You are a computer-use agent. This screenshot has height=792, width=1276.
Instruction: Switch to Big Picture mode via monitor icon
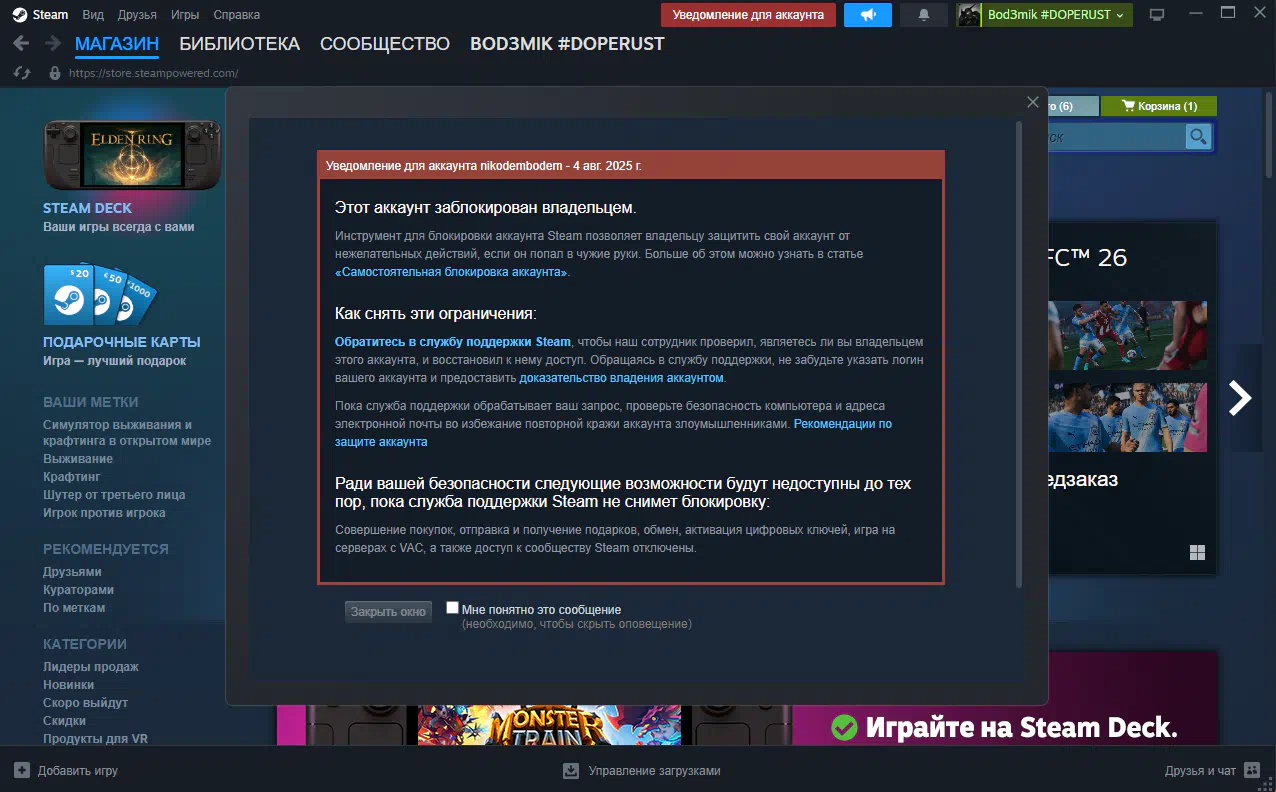(1157, 15)
